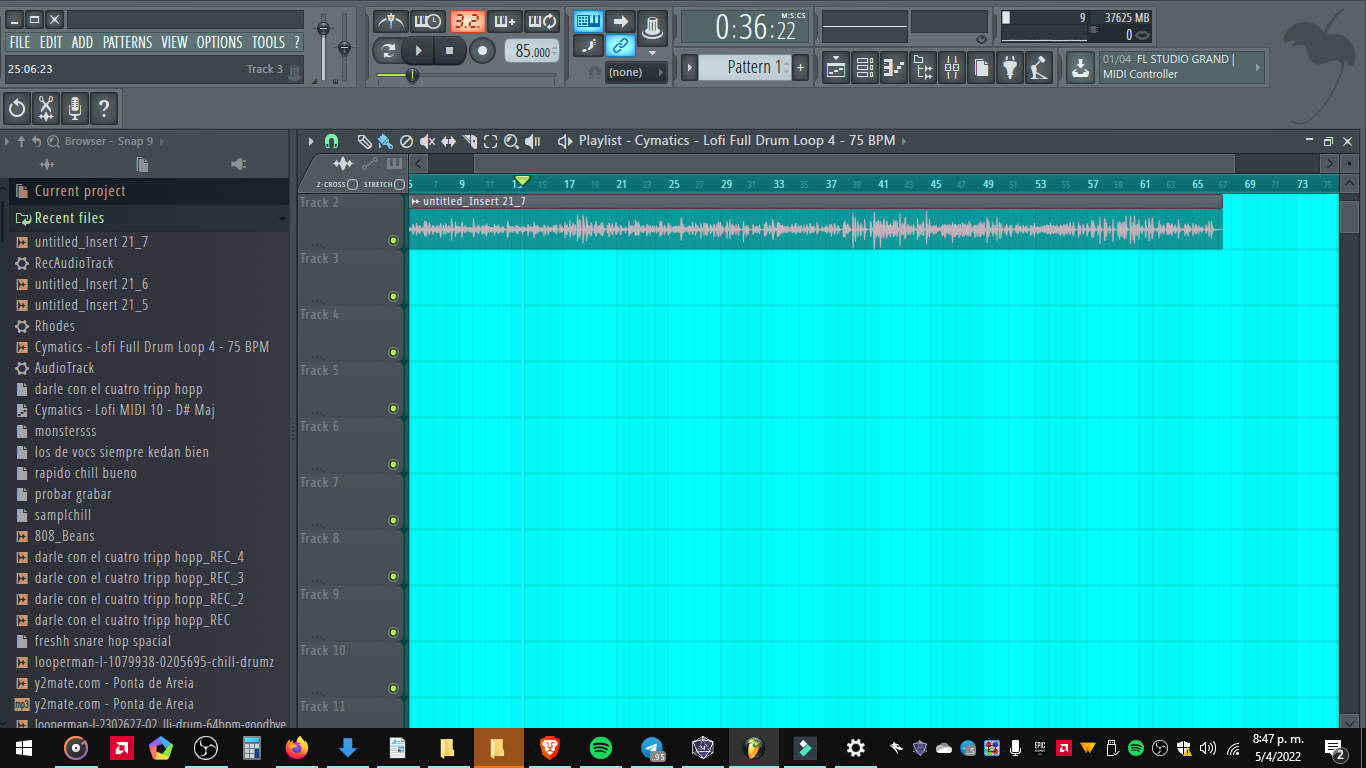Select the Draw pencil tool

(x=364, y=141)
